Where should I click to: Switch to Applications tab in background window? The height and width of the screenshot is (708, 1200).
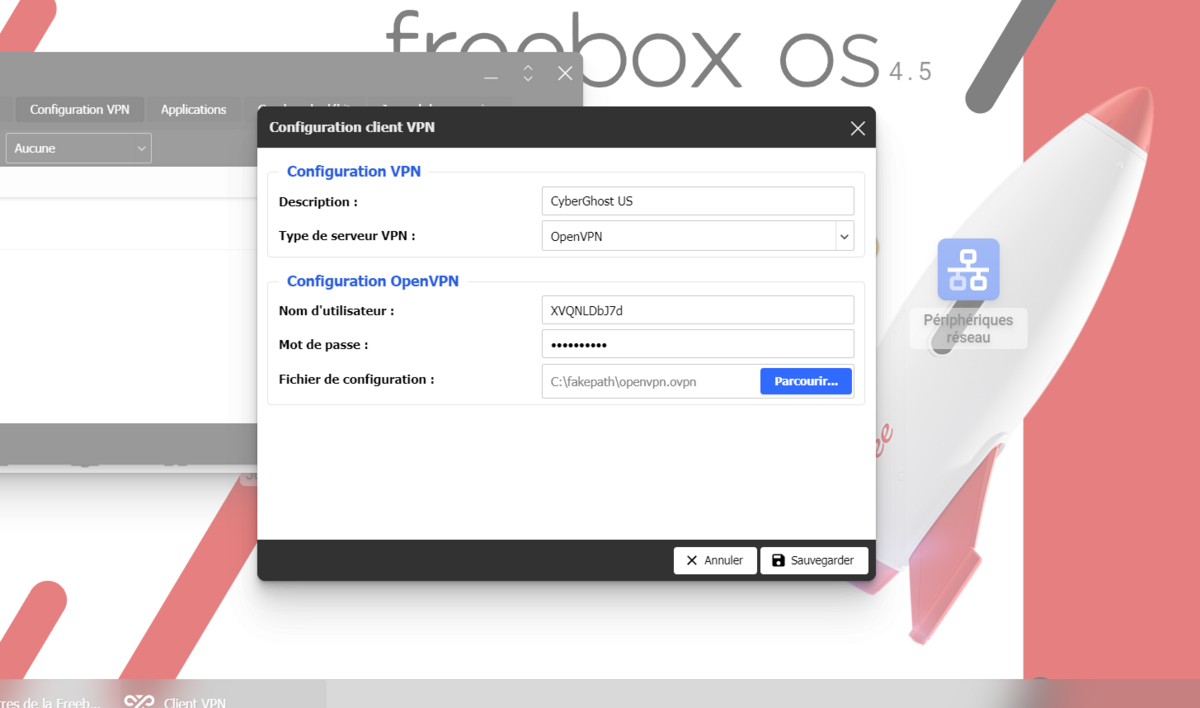193,110
